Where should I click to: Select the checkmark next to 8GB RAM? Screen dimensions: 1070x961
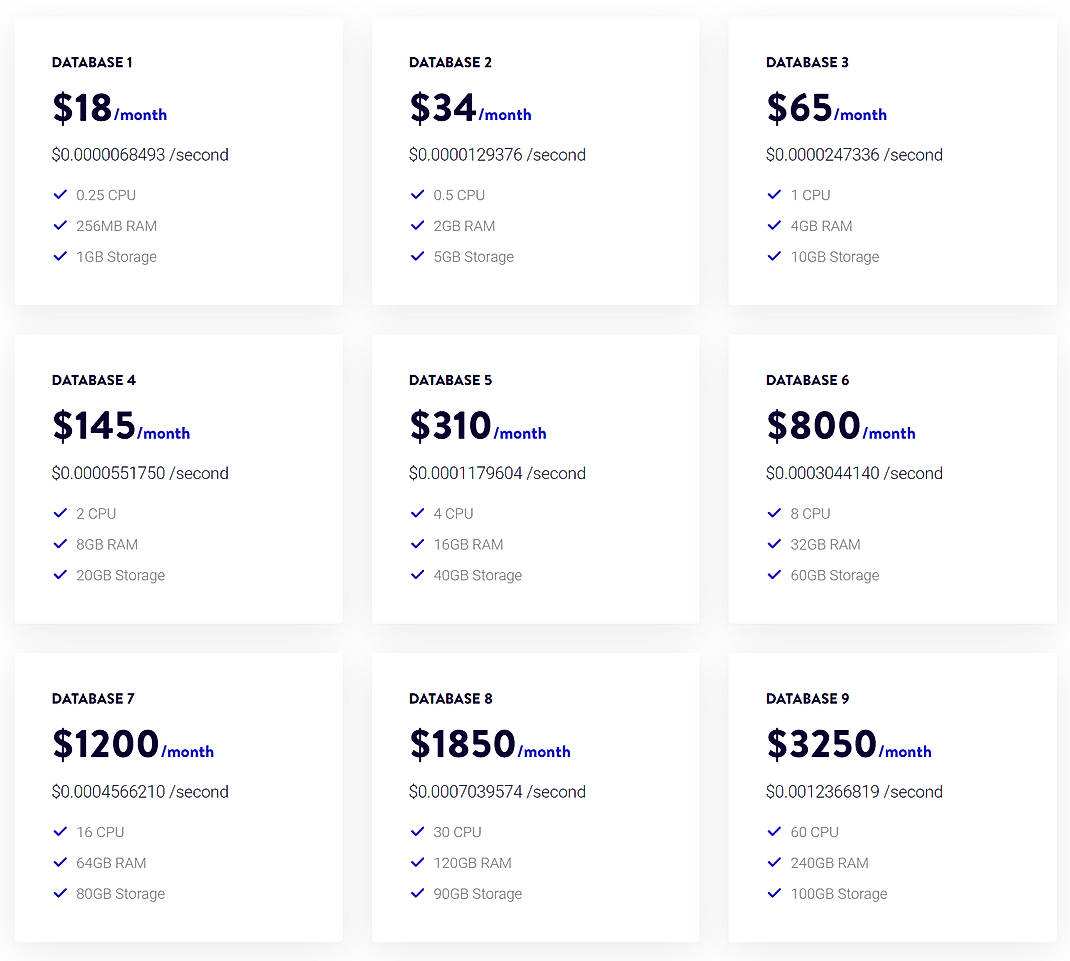tap(61, 544)
